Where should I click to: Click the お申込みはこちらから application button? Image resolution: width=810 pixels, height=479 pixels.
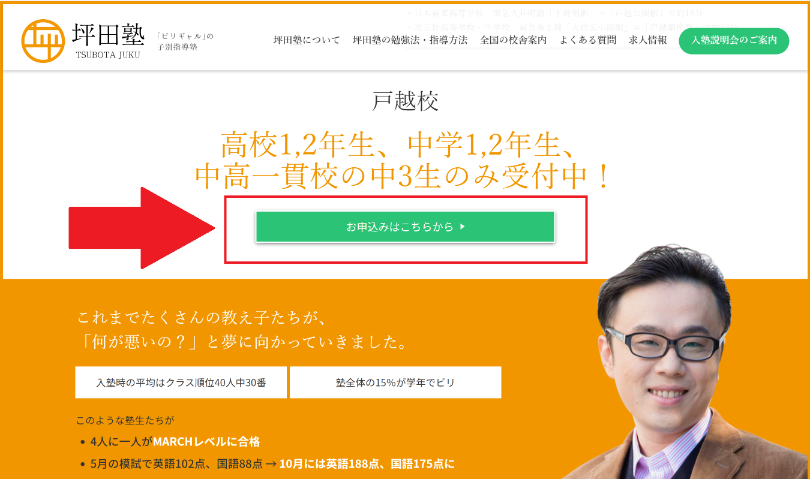(405, 227)
